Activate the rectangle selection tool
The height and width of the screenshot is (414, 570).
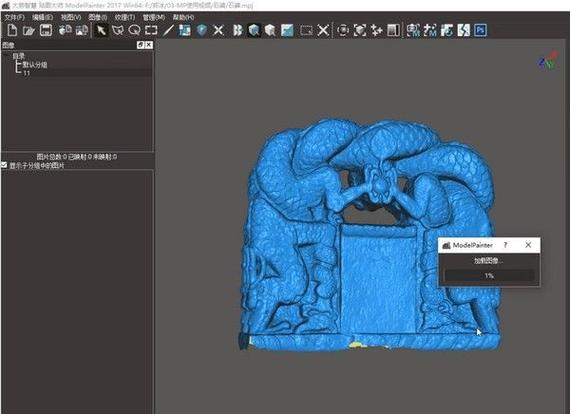(151, 30)
